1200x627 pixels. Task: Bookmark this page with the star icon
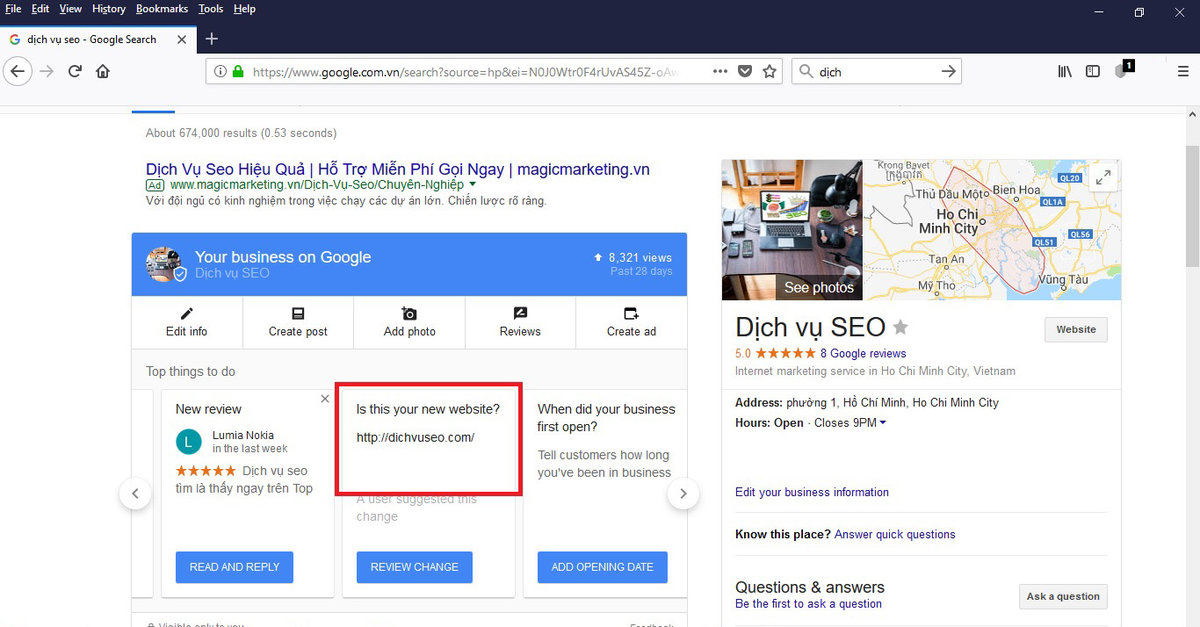pyautogui.click(x=769, y=71)
